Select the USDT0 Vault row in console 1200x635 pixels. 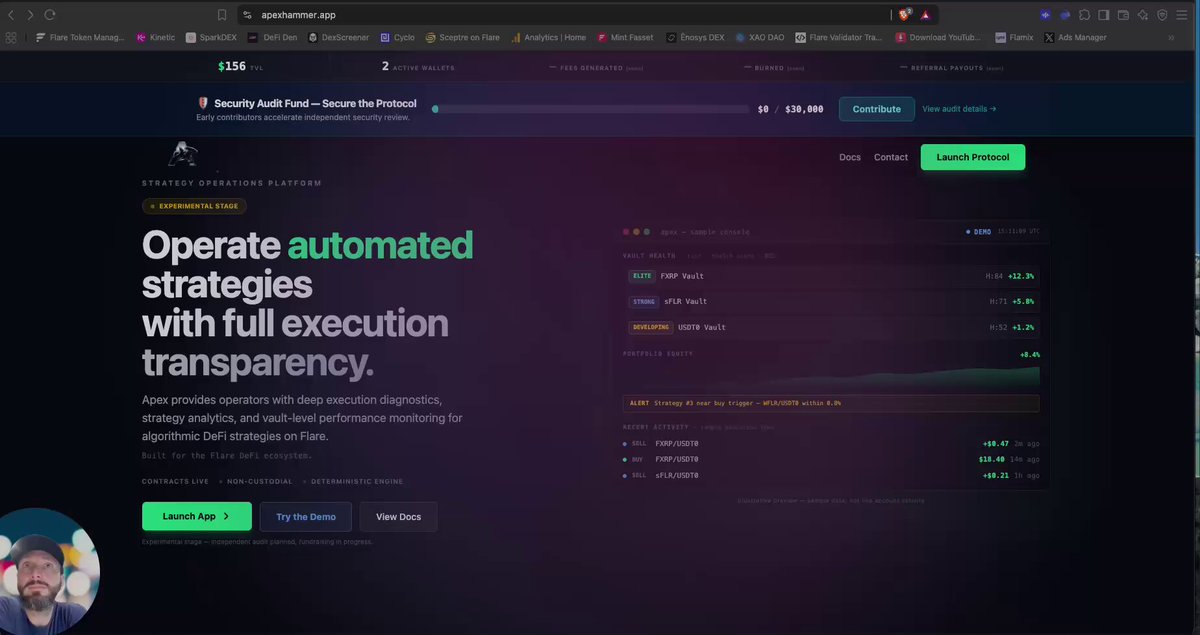tap(831, 327)
